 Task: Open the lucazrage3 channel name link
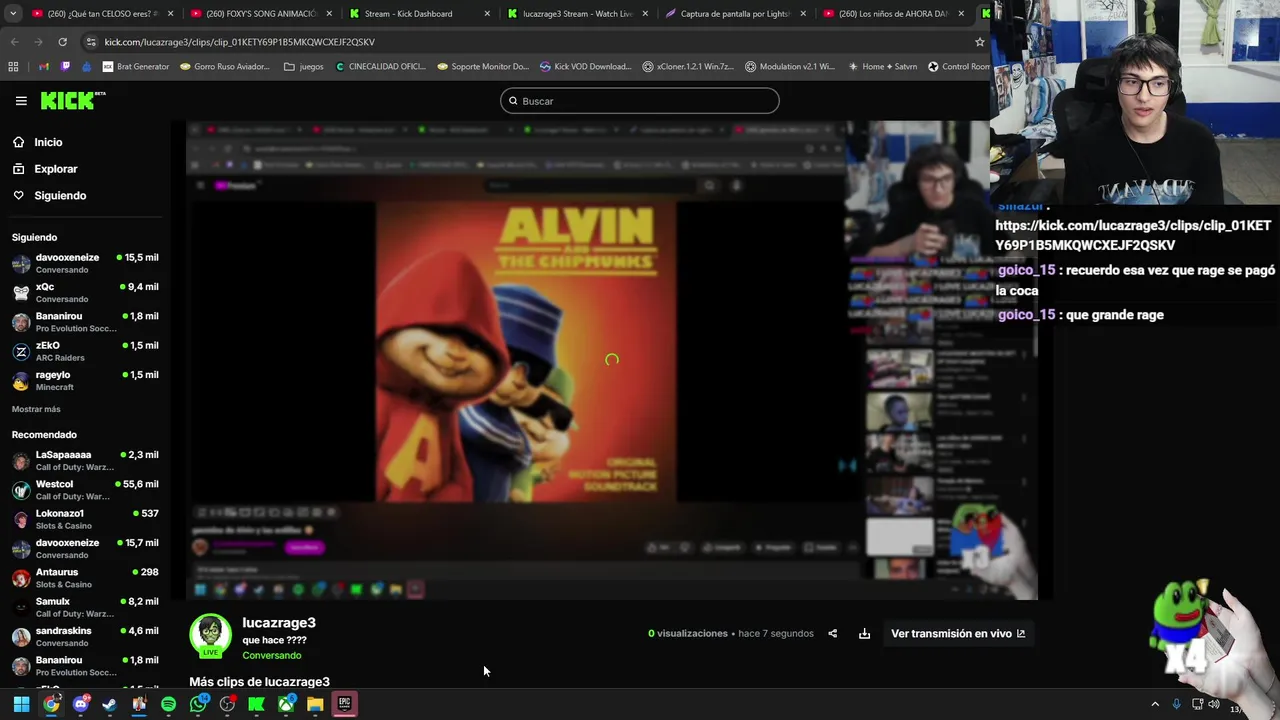279,623
